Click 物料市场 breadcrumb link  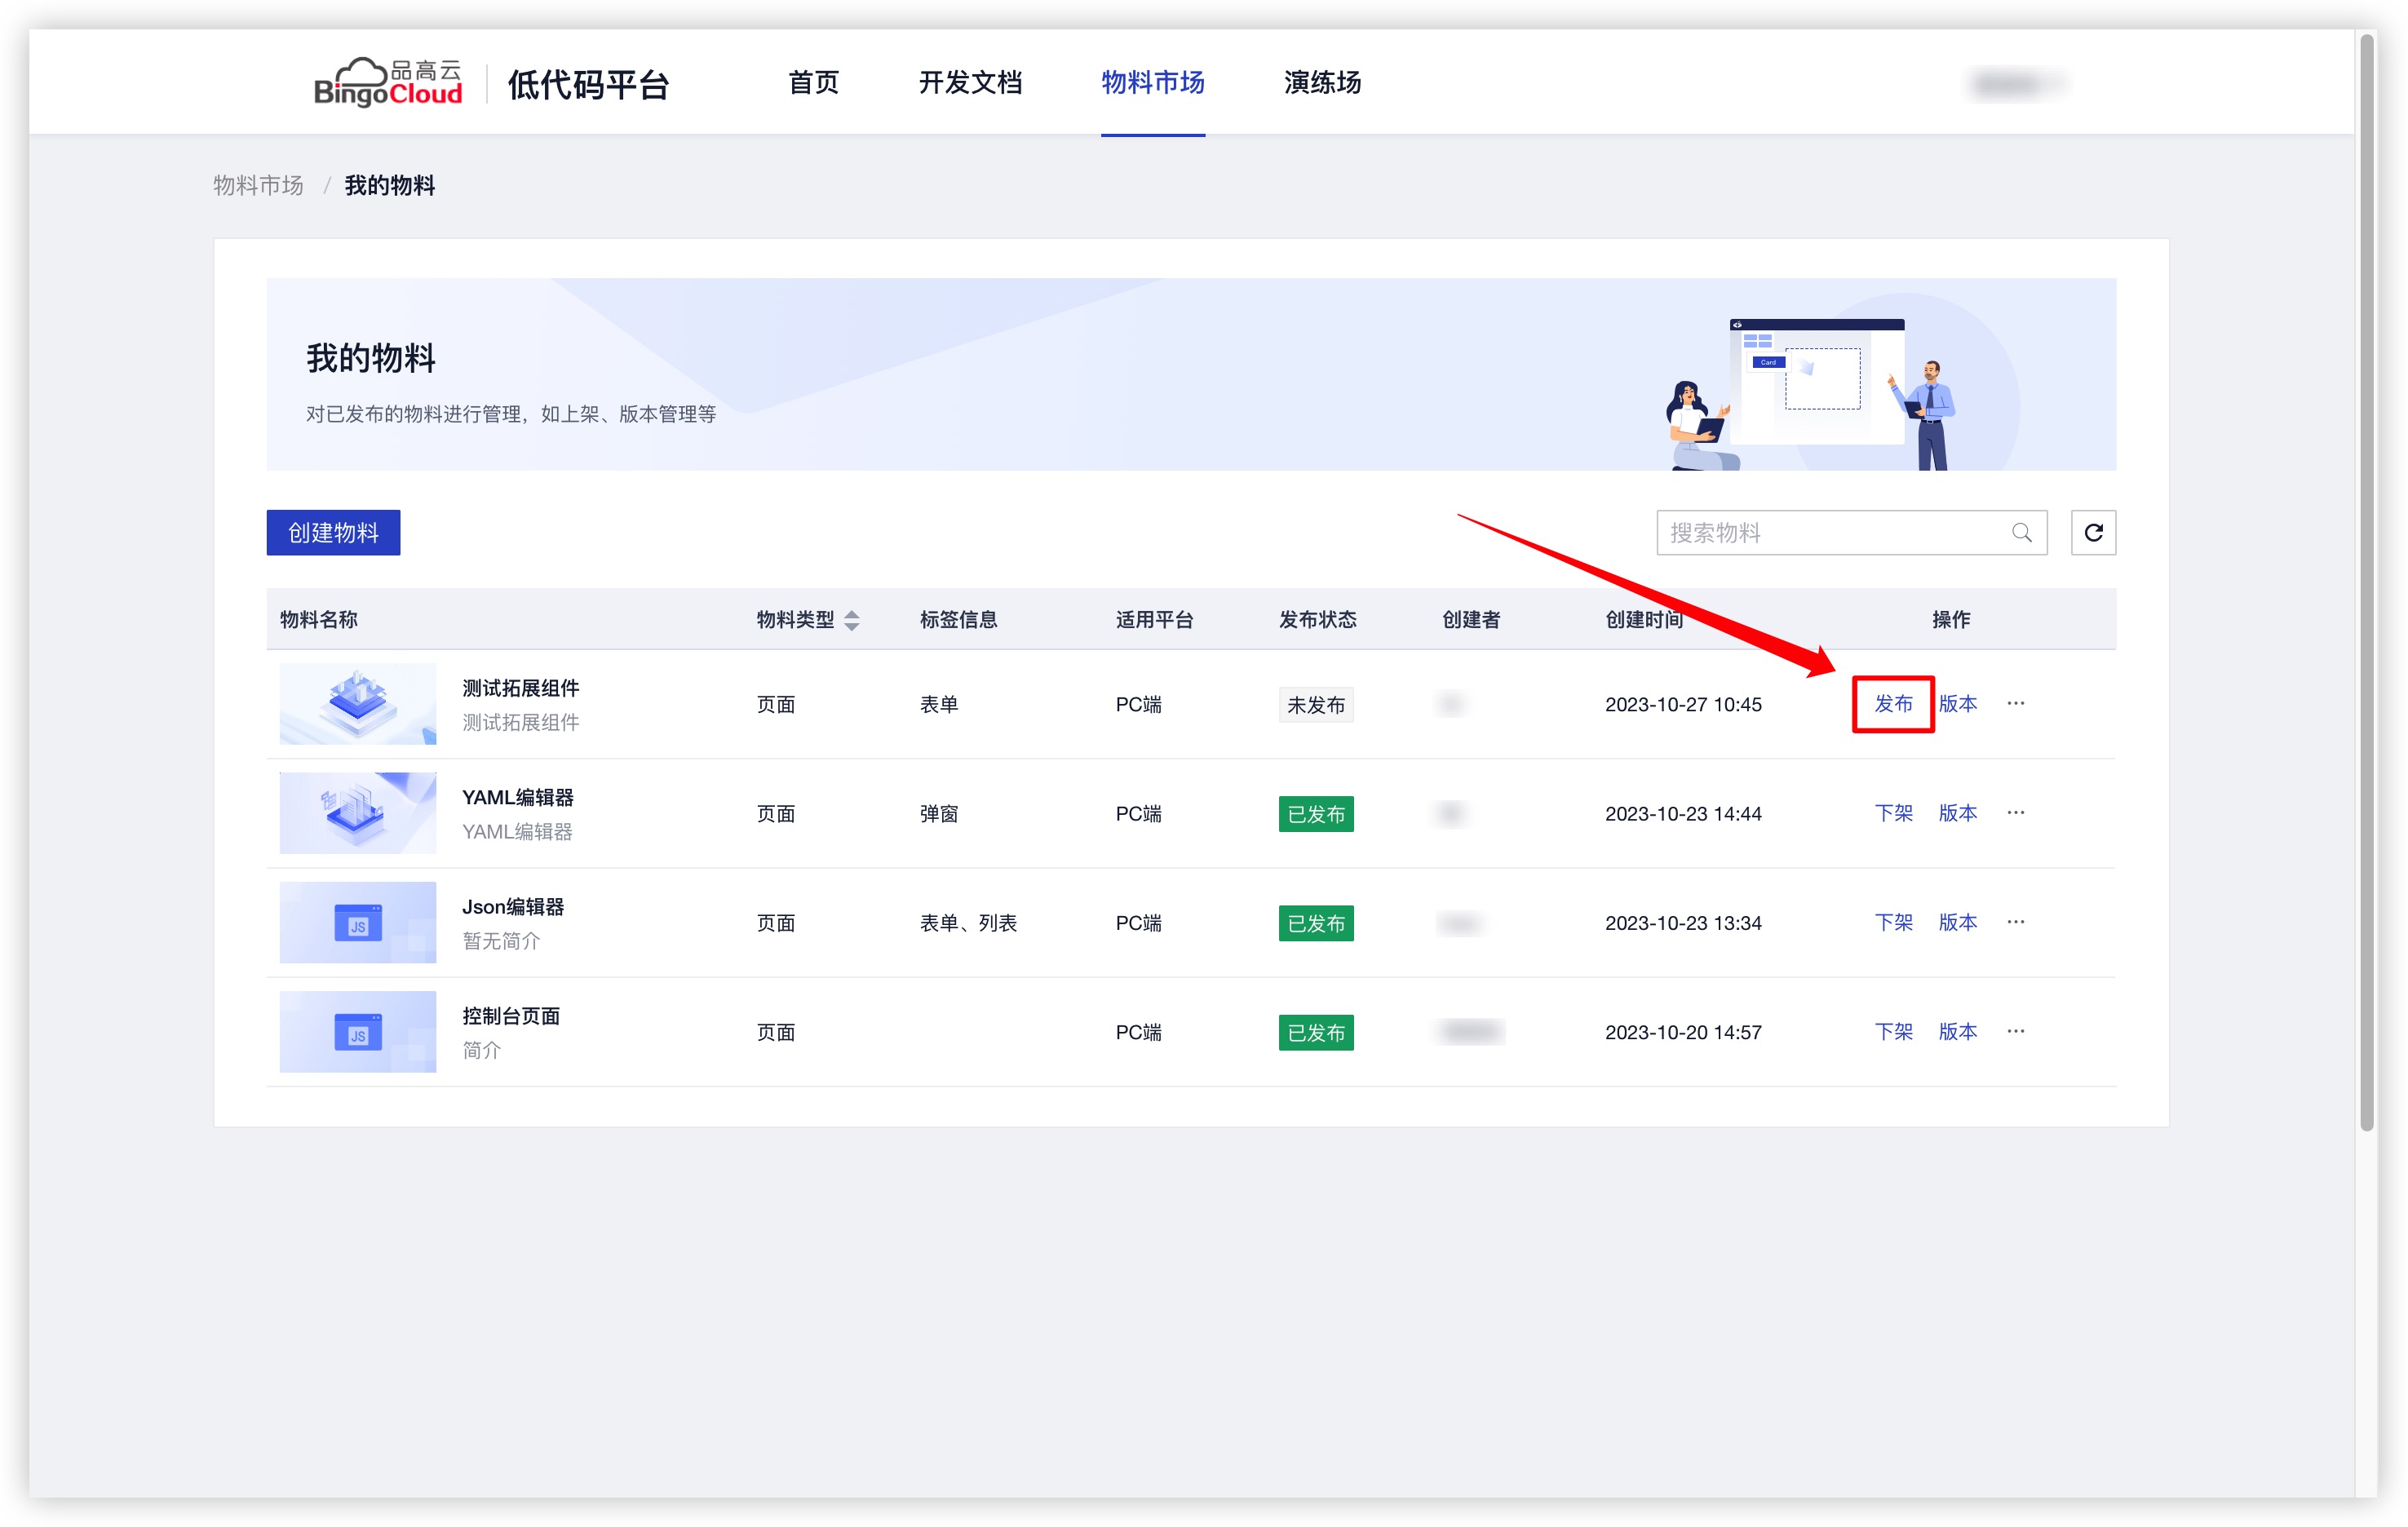pyautogui.click(x=258, y=186)
